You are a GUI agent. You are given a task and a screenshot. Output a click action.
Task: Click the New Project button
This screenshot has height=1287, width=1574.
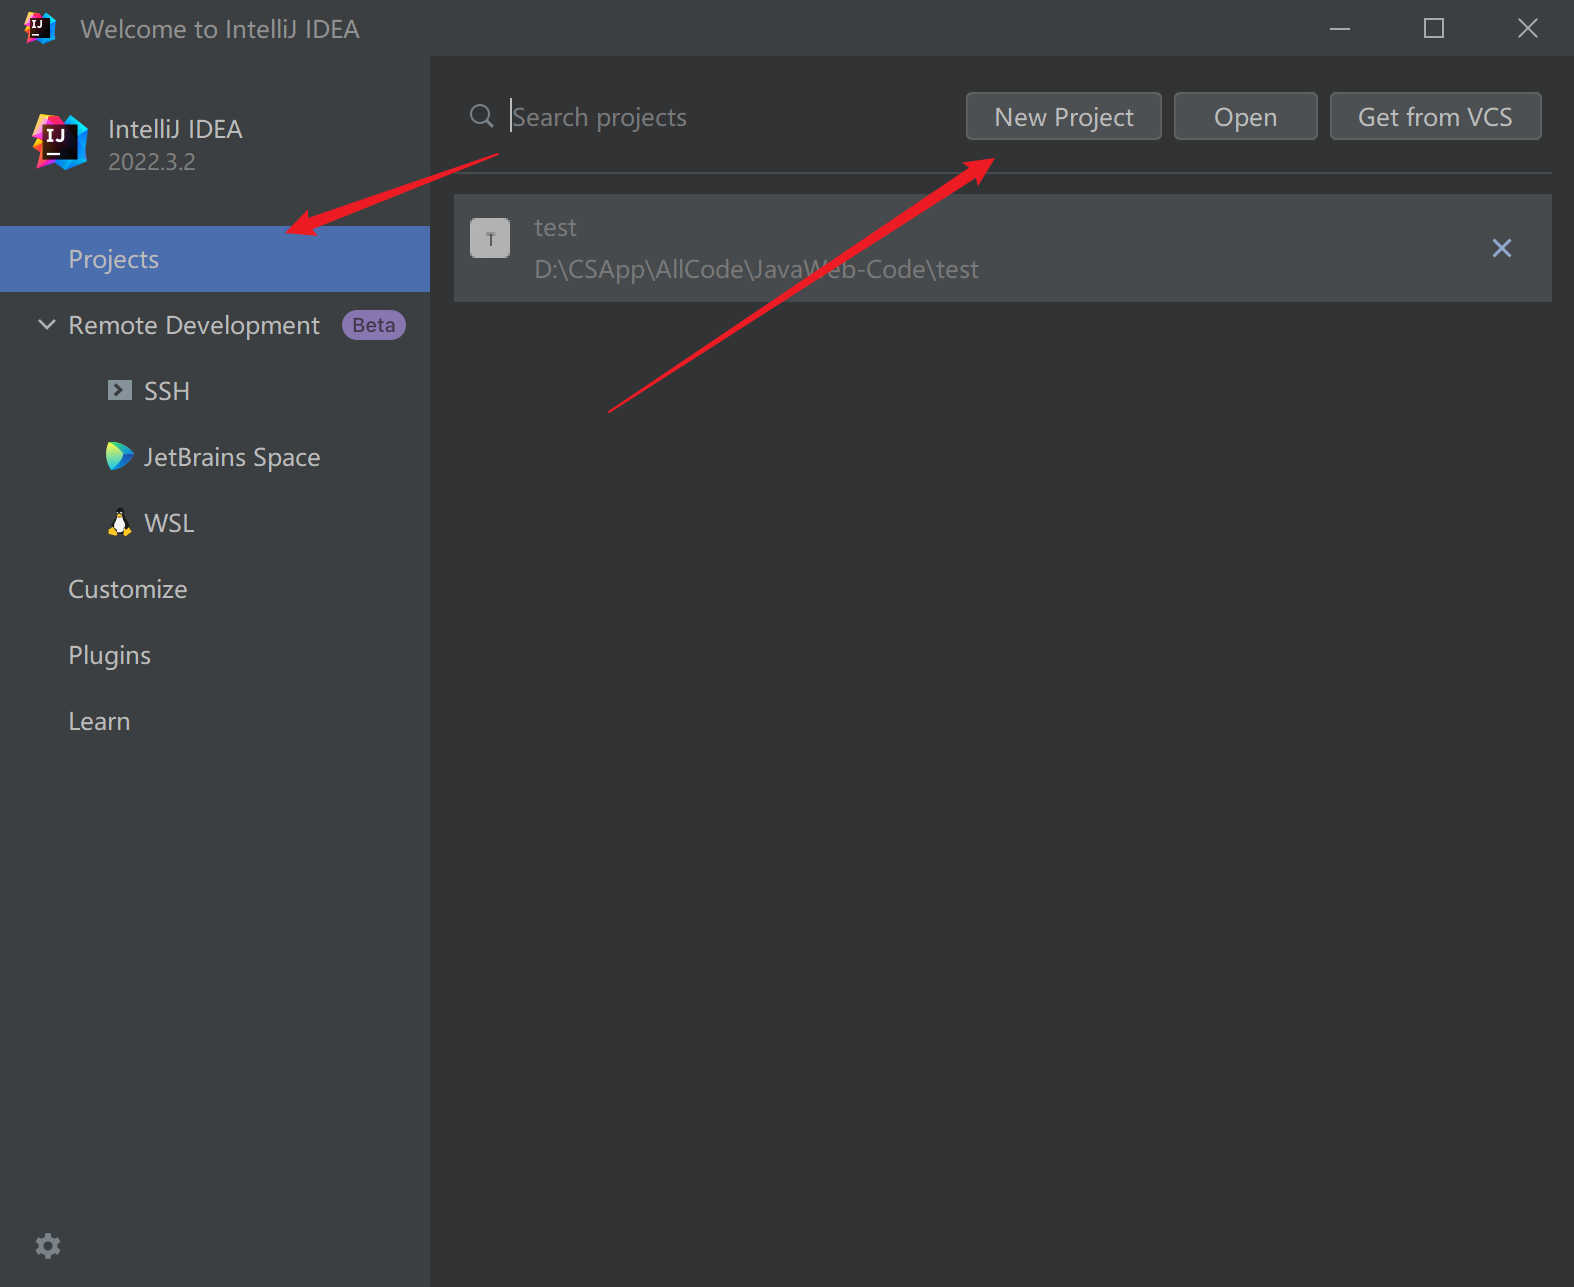click(1063, 117)
